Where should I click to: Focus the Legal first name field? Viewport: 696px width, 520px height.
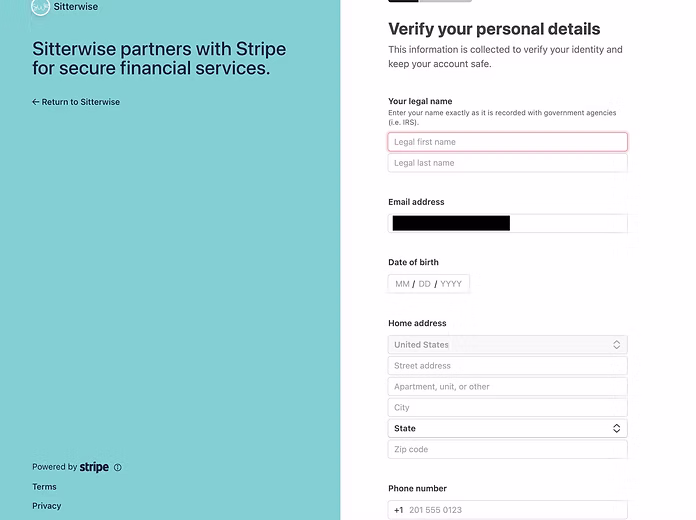click(x=507, y=142)
